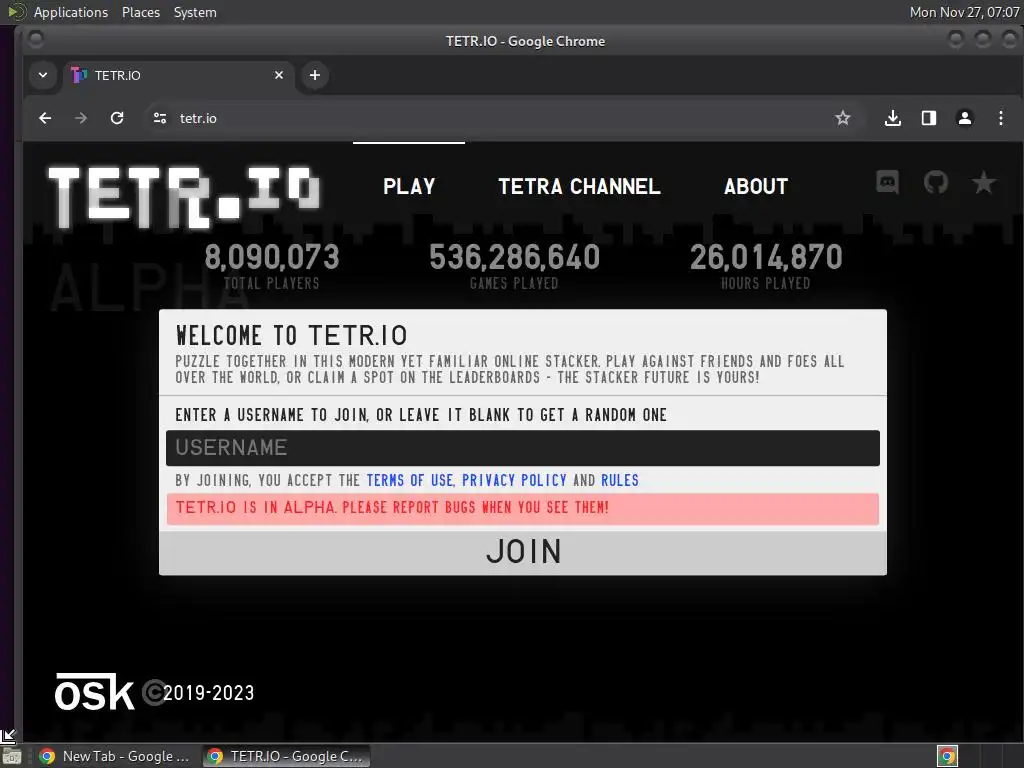Reload the tetr.io page

pyautogui.click(x=117, y=118)
